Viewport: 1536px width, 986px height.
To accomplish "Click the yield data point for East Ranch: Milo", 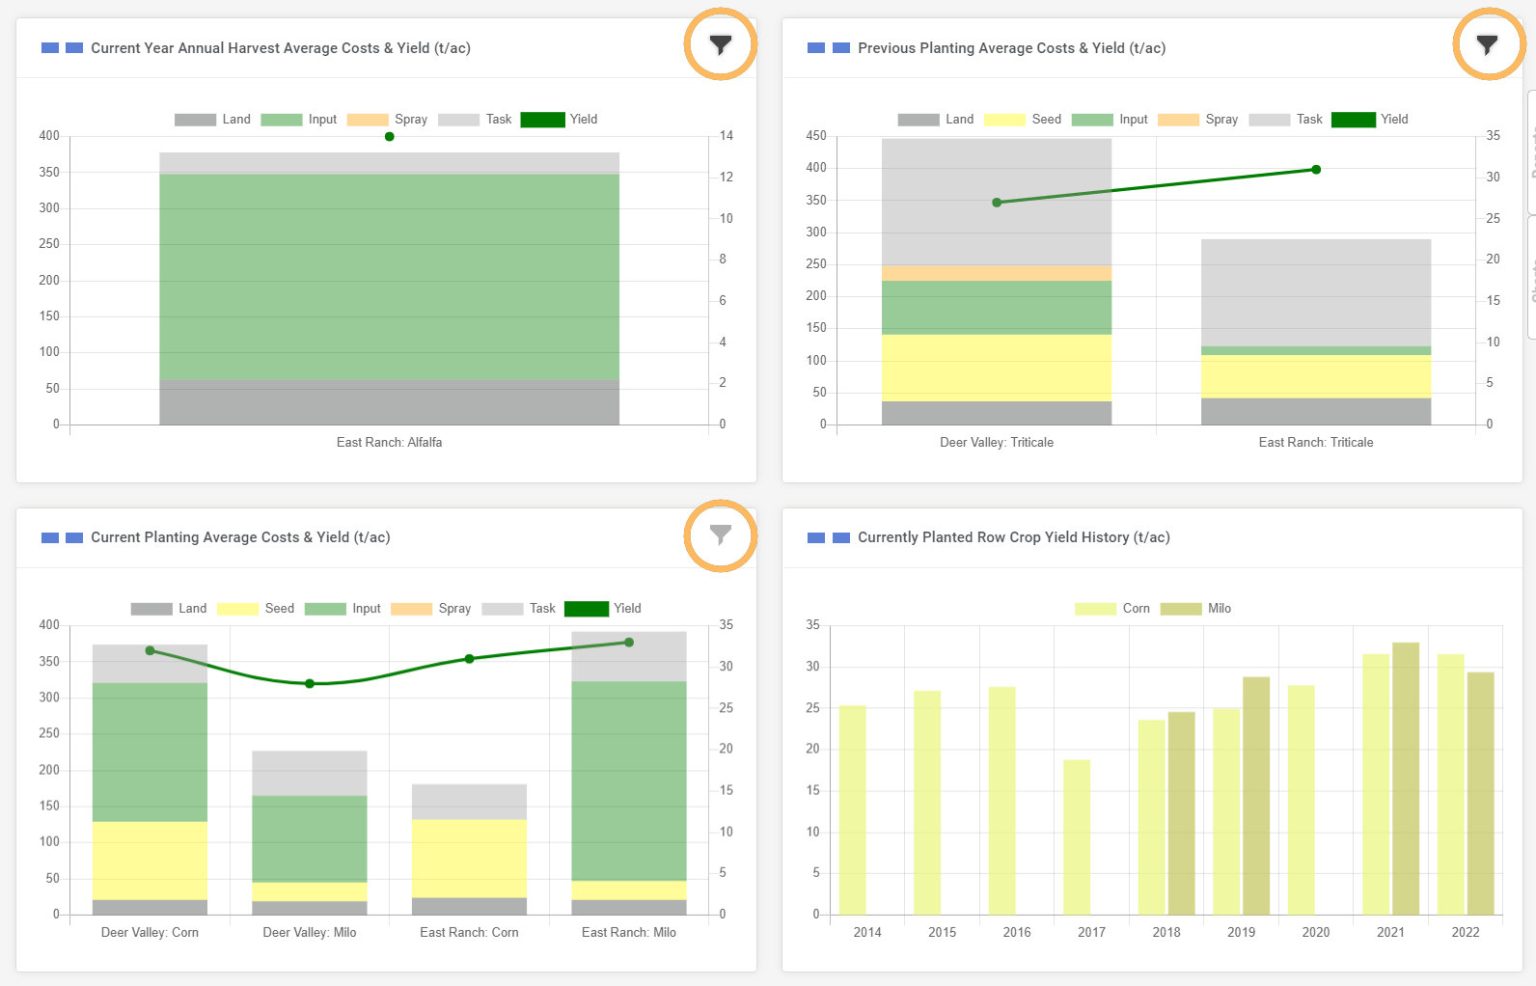I will [x=628, y=643].
